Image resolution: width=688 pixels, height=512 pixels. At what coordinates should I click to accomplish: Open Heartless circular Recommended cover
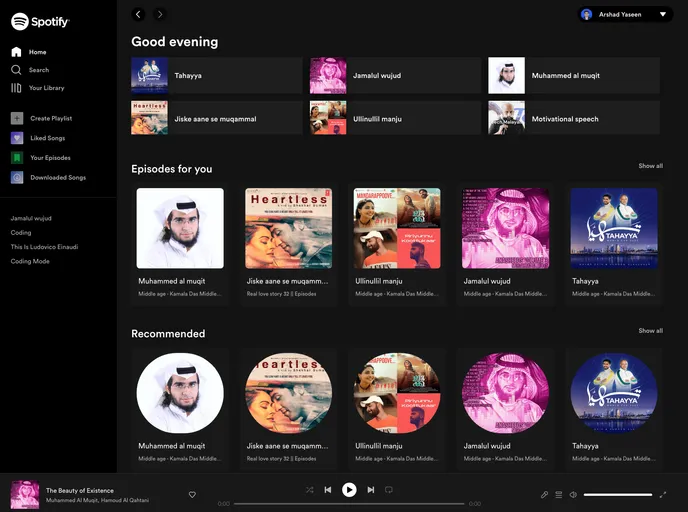click(288, 393)
